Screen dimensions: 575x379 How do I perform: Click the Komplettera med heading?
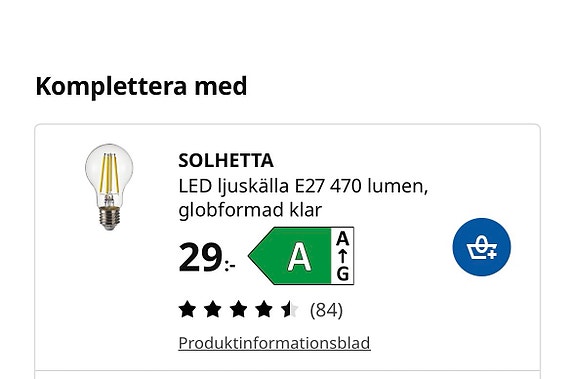[141, 87]
